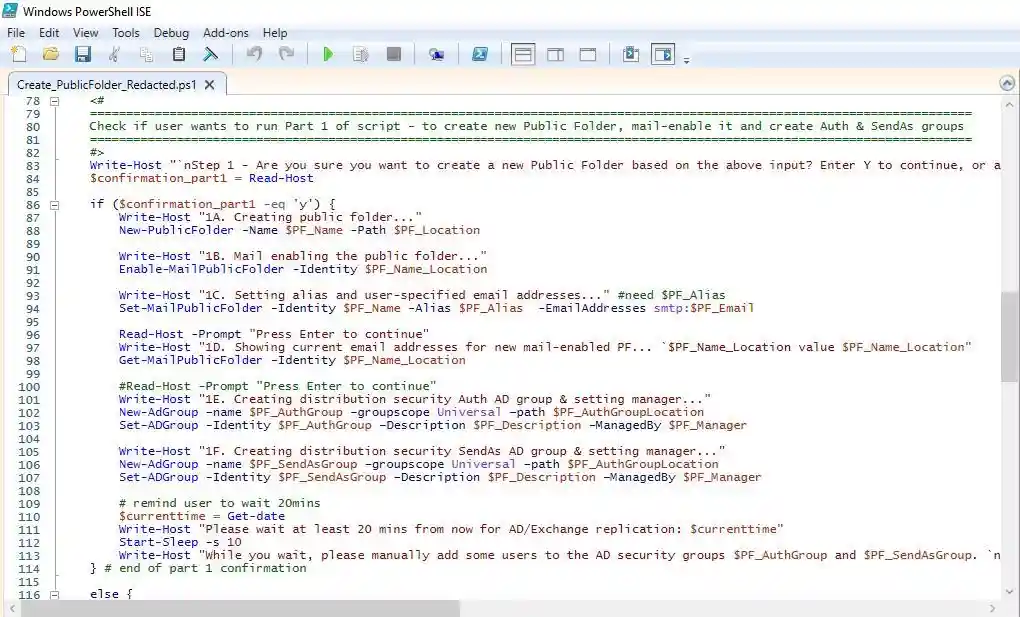Click Start-Sleep on line 112

[158, 542]
